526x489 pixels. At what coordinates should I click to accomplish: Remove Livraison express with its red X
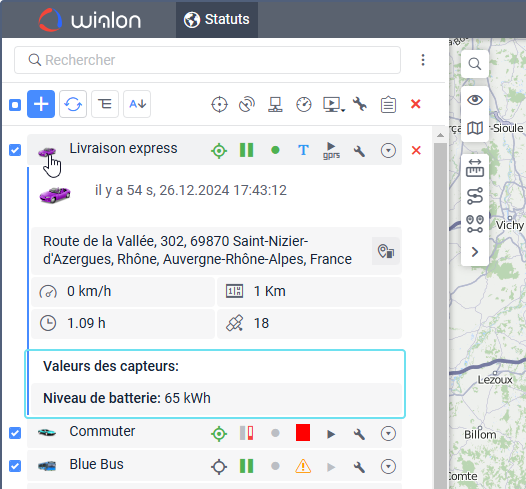click(x=416, y=150)
